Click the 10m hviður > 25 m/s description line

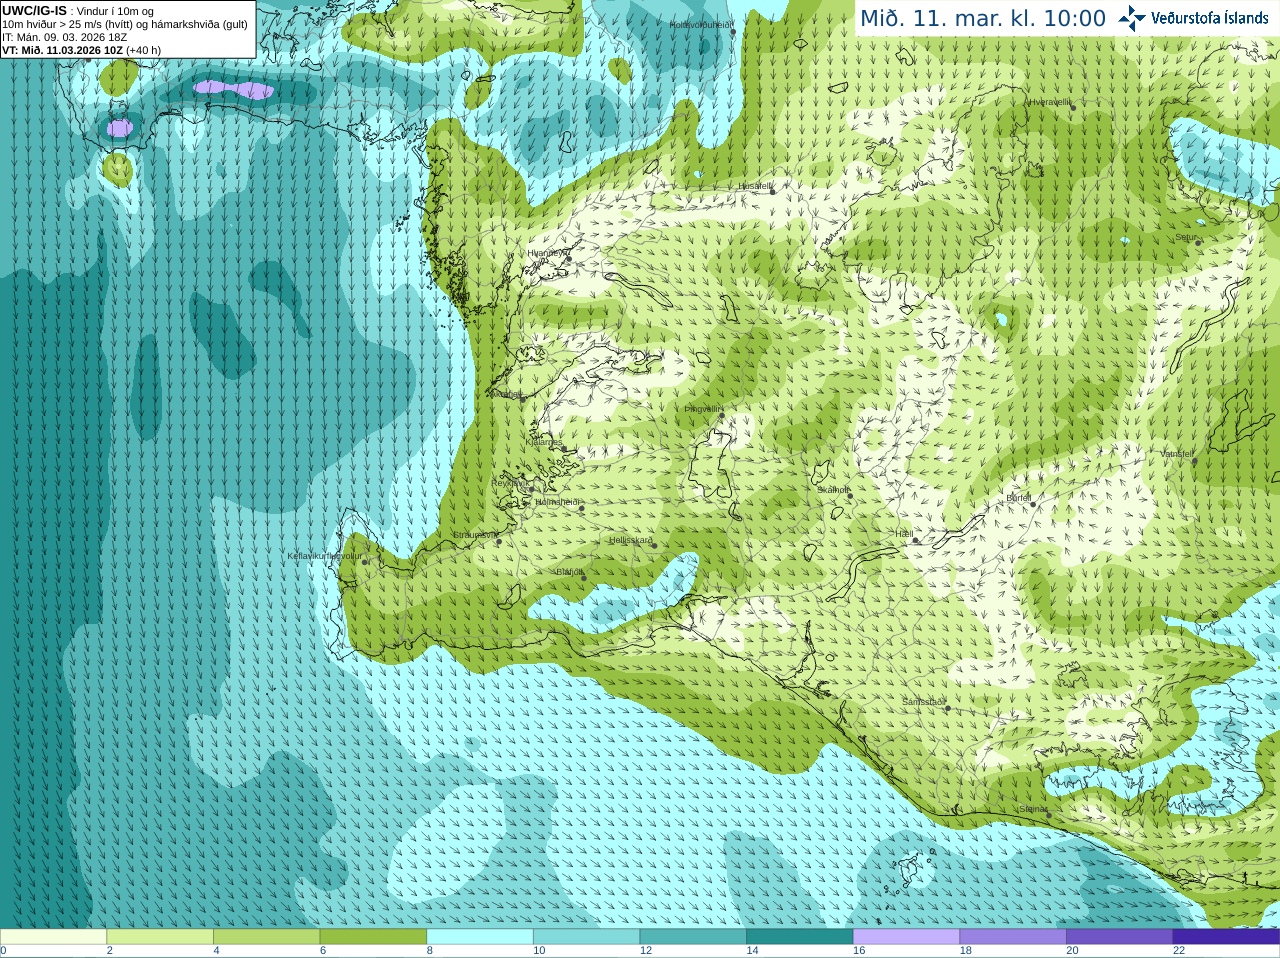point(125,24)
